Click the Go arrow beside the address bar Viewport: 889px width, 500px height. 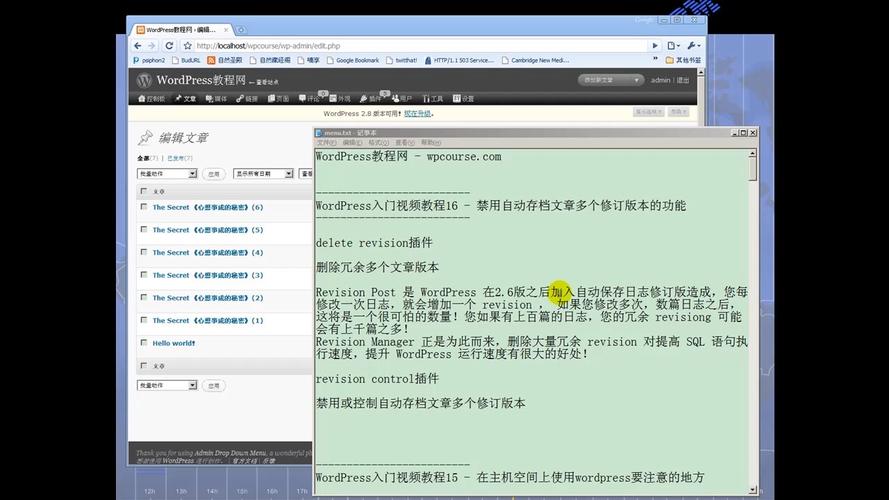click(655, 46)
